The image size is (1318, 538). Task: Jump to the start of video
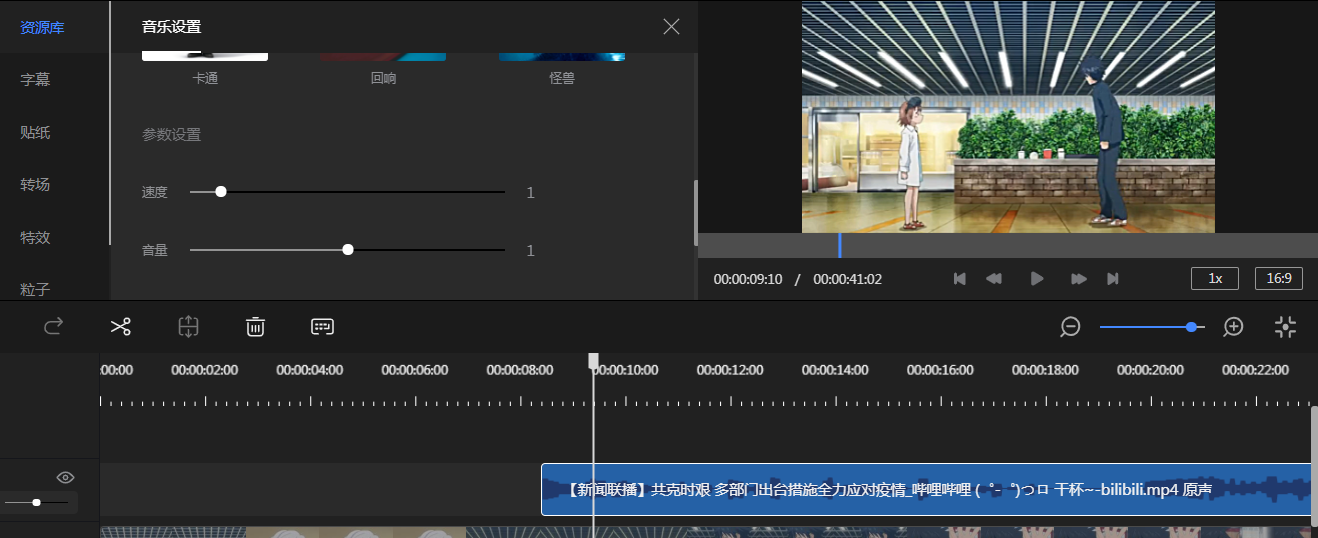(960, 279)
